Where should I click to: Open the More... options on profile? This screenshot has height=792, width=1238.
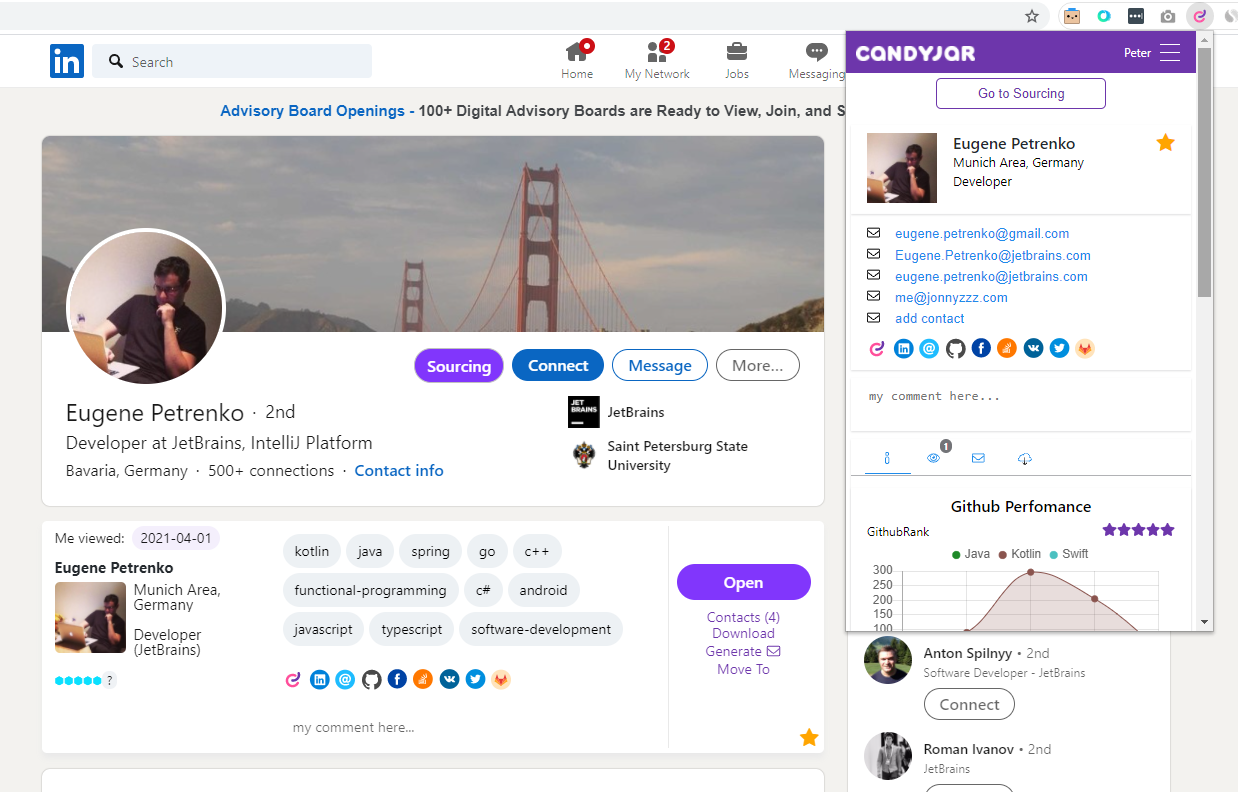pyautogui.click(x=758, y=366)
